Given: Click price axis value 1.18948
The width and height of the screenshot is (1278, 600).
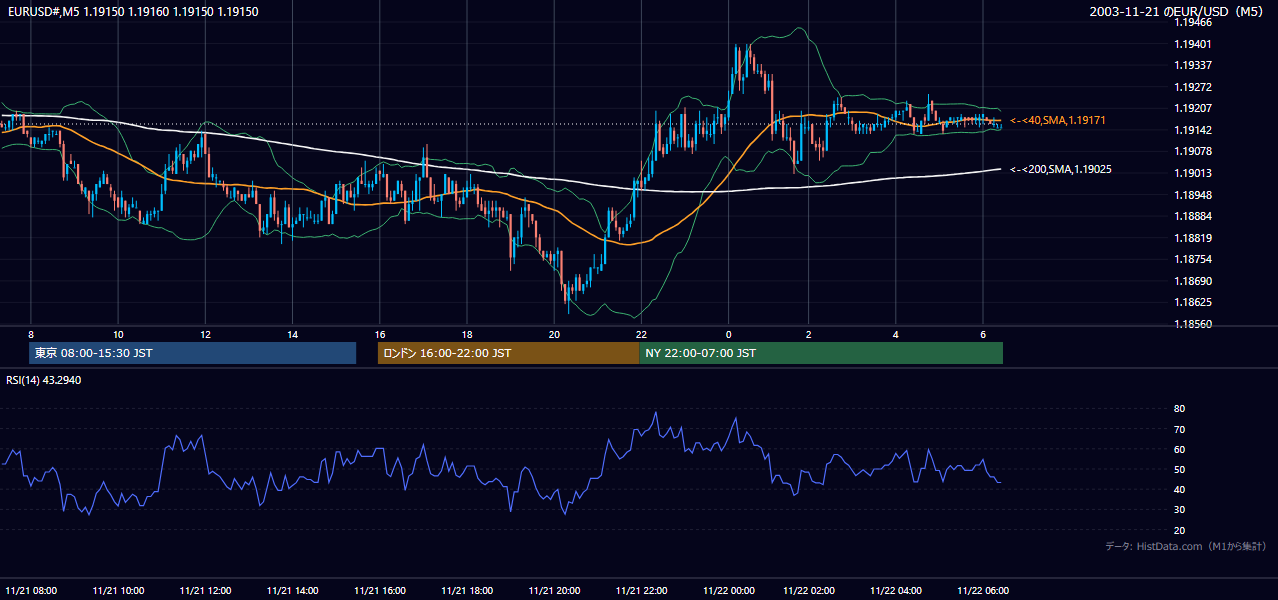Looking at the screenshot, I should pyautogui.click(x=1193, y=195).
